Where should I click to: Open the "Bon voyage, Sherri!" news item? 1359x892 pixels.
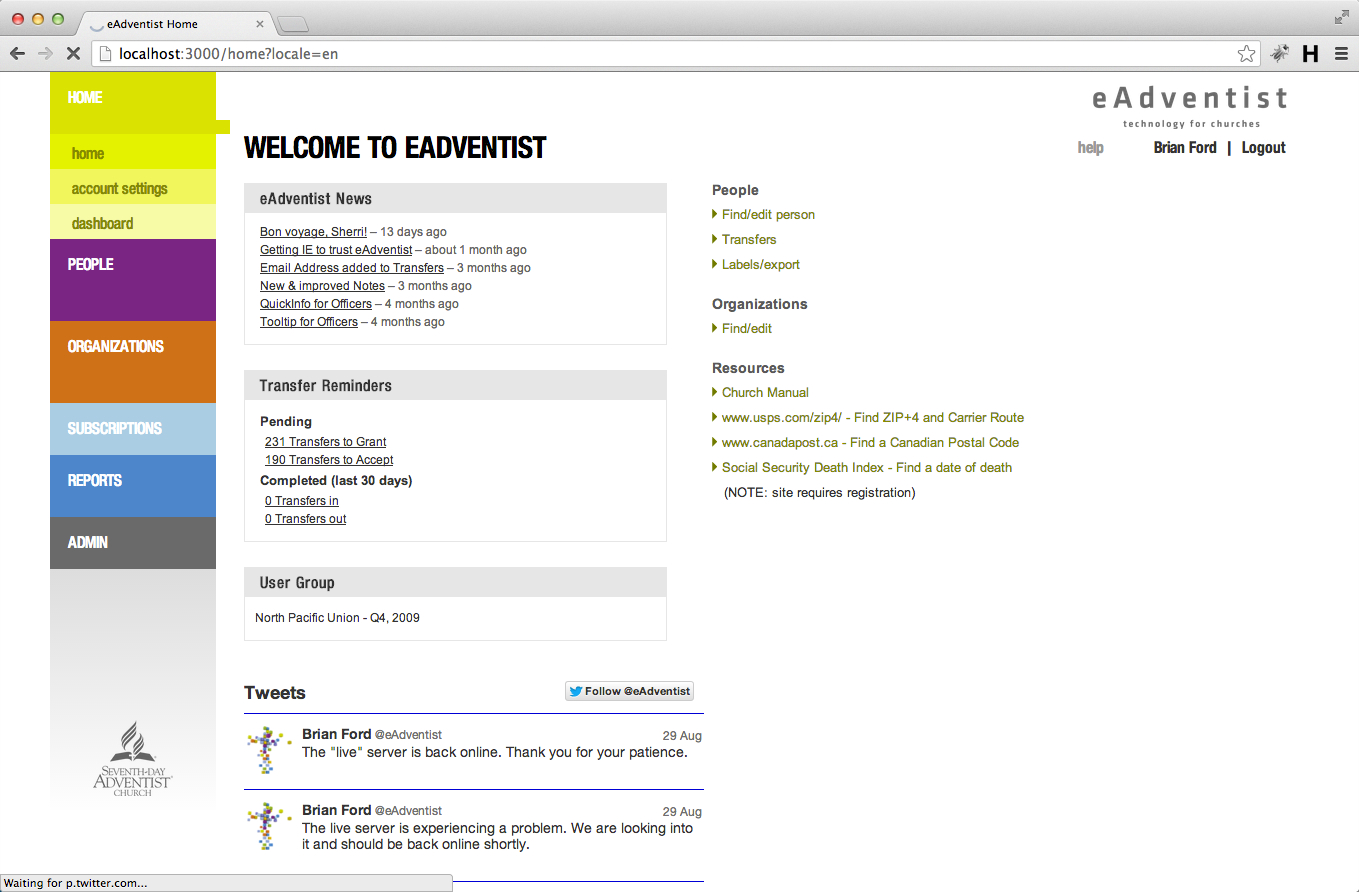(x=314, y=232)
